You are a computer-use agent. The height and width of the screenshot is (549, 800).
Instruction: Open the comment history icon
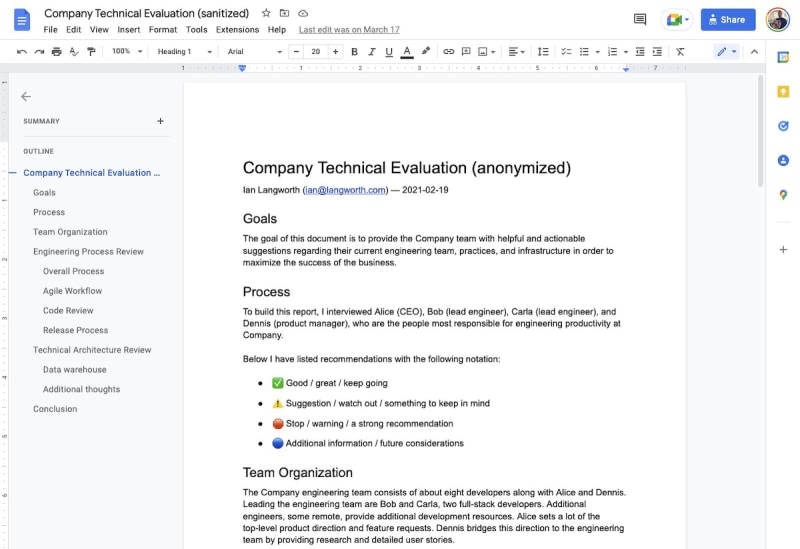click(640, 19)
